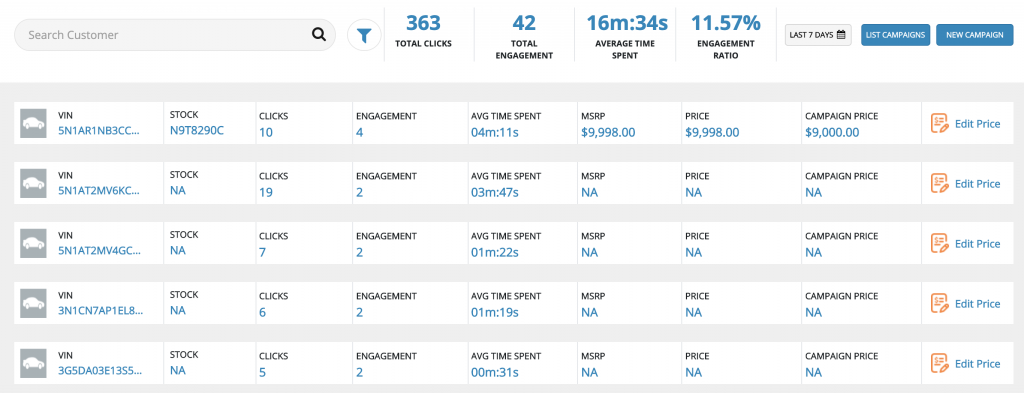1024x393 pixels.
Task: Open VIN link 5N1AR1NB3CC...
Action: (x=100, y=131)
